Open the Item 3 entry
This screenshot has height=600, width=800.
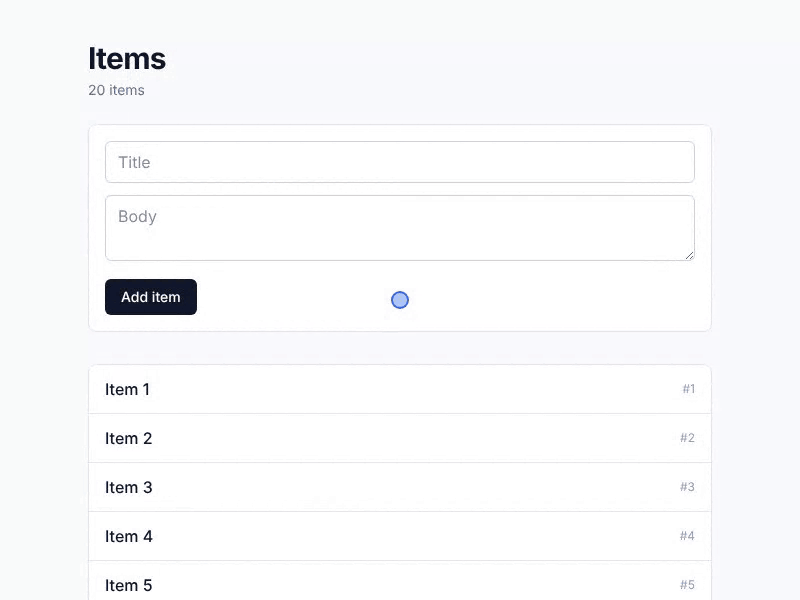[399, 487]
